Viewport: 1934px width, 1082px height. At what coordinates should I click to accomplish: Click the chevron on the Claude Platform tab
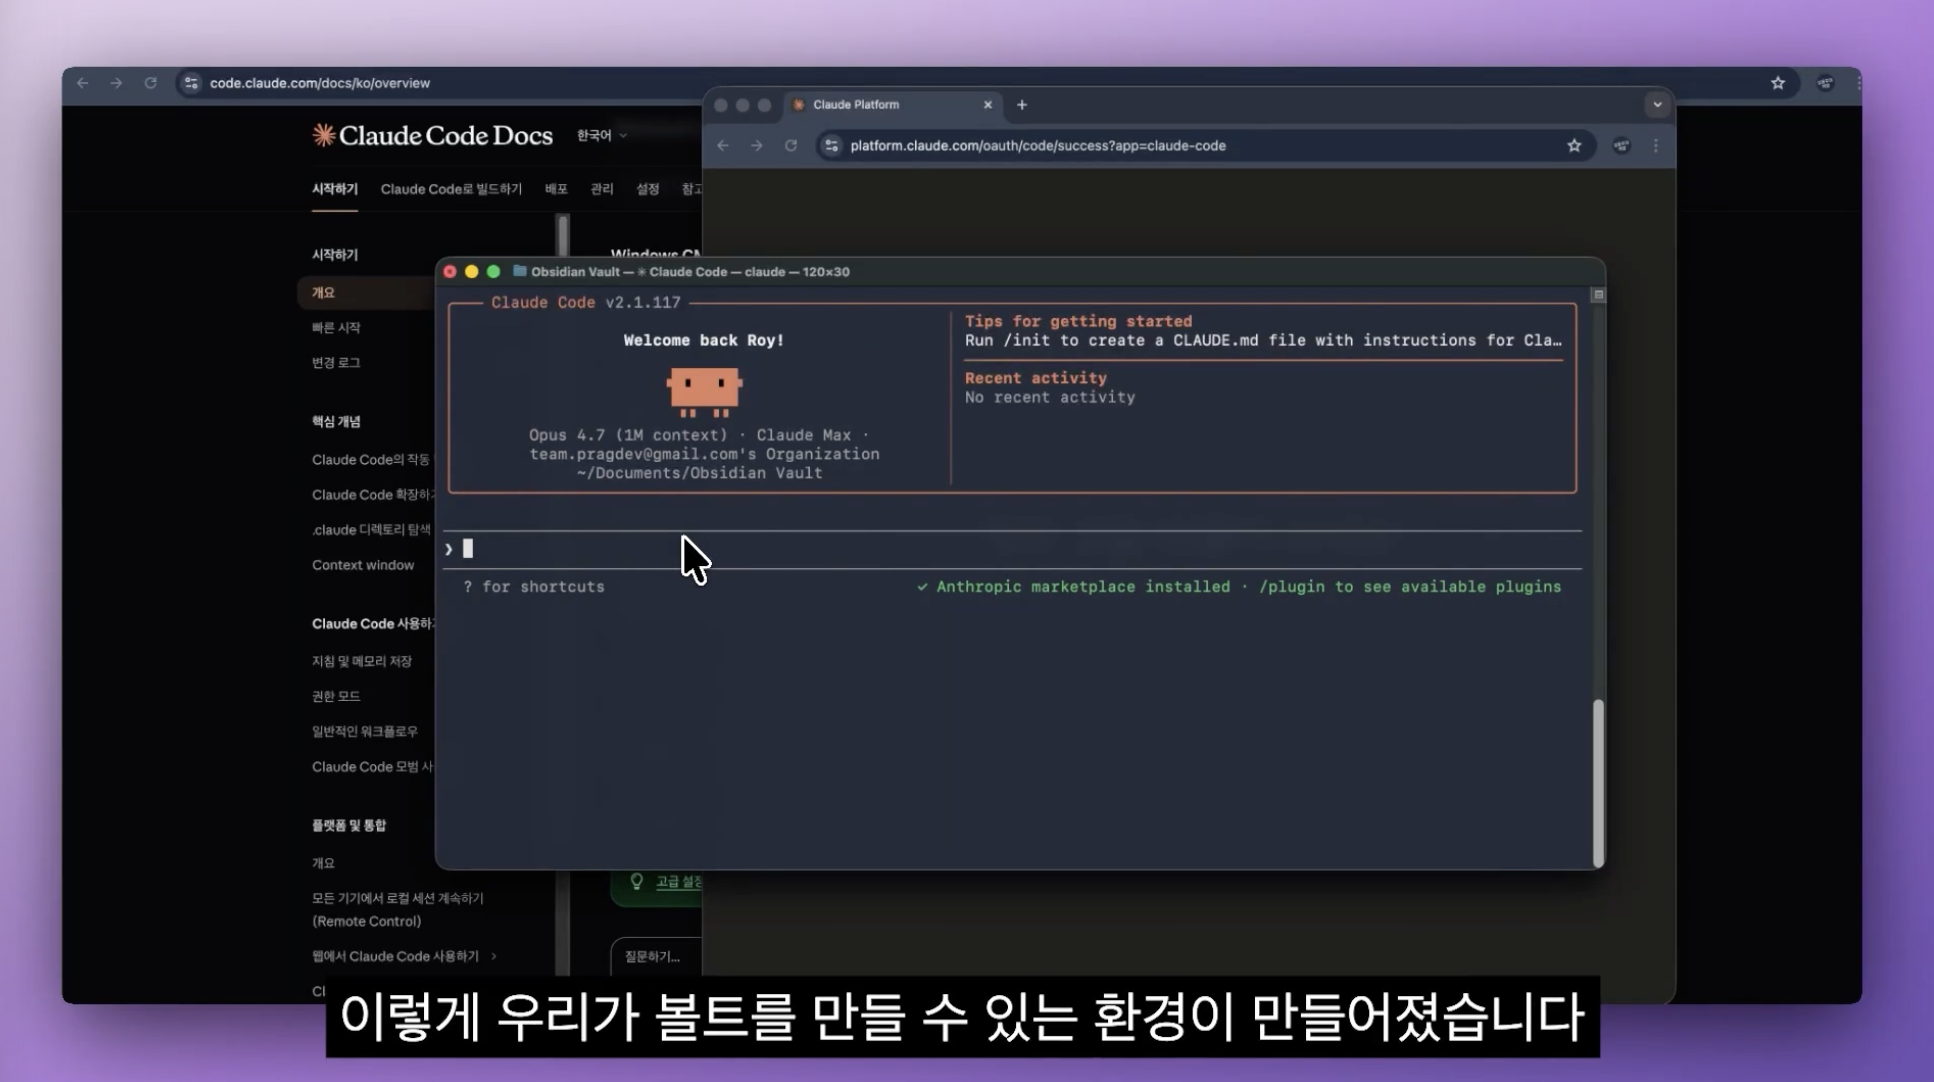click(1658, 104)
